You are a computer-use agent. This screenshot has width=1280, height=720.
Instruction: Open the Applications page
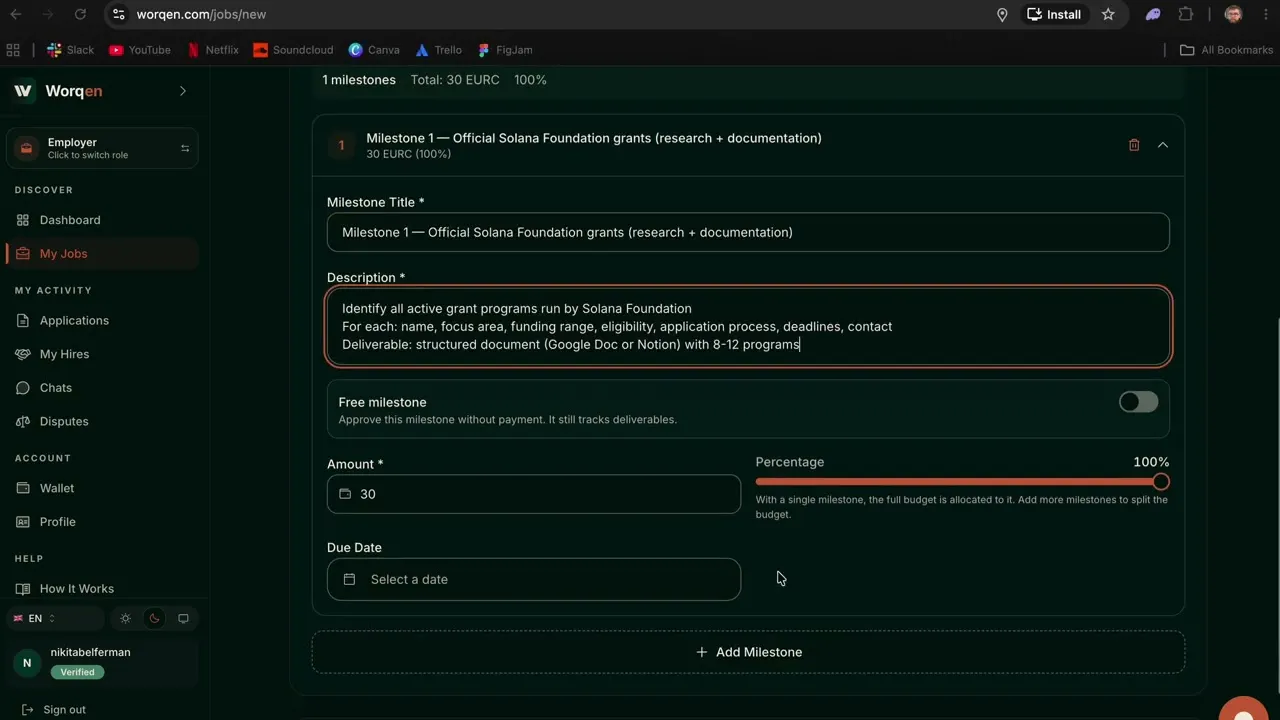(102, 321)
